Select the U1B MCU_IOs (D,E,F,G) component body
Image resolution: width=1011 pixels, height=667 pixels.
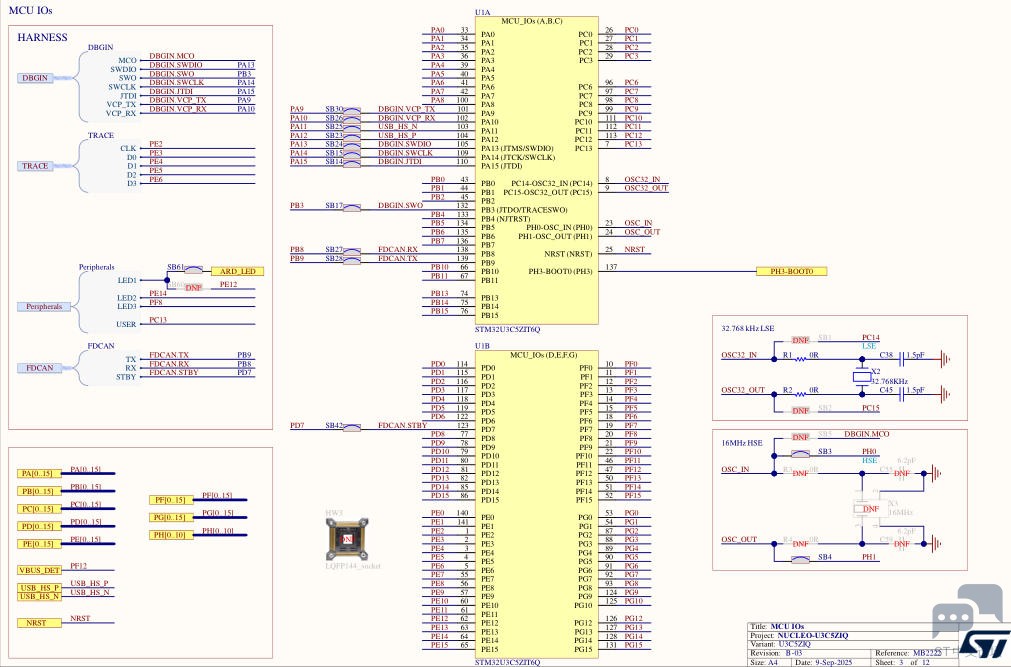pyautogui.click(x=536, y=504)
